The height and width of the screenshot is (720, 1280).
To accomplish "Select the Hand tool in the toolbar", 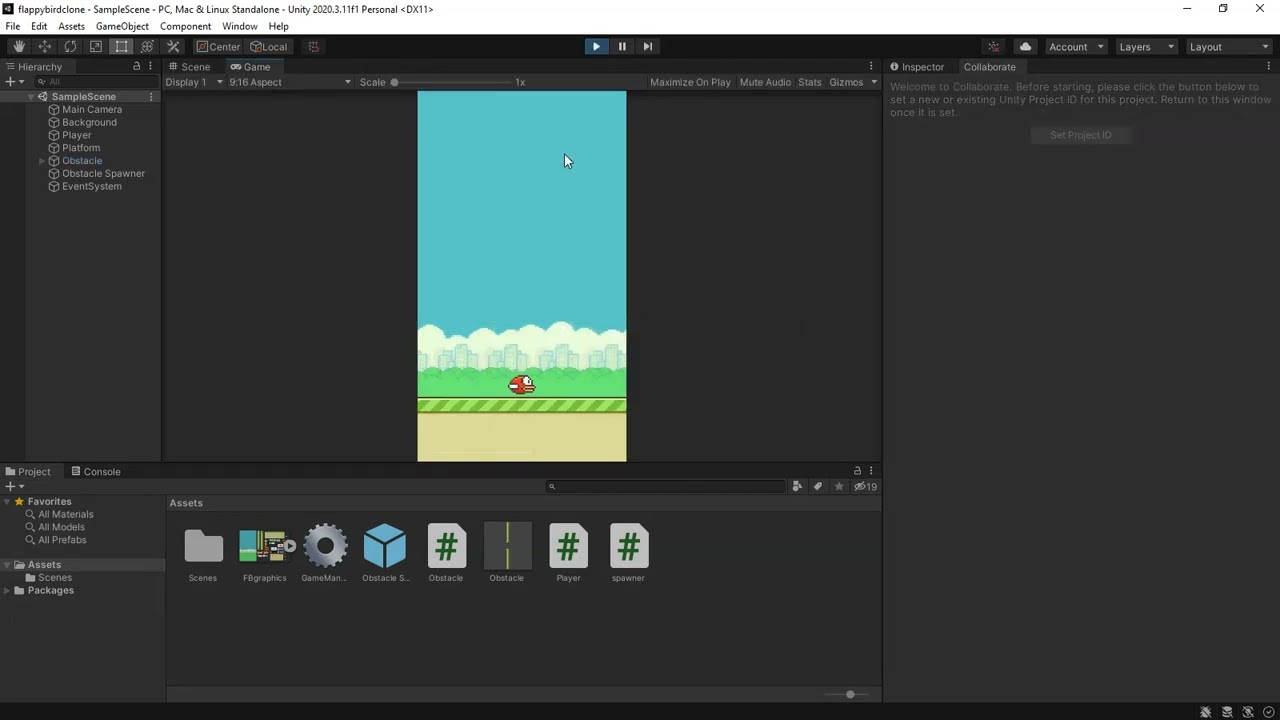I will click(x=18, y=46).
